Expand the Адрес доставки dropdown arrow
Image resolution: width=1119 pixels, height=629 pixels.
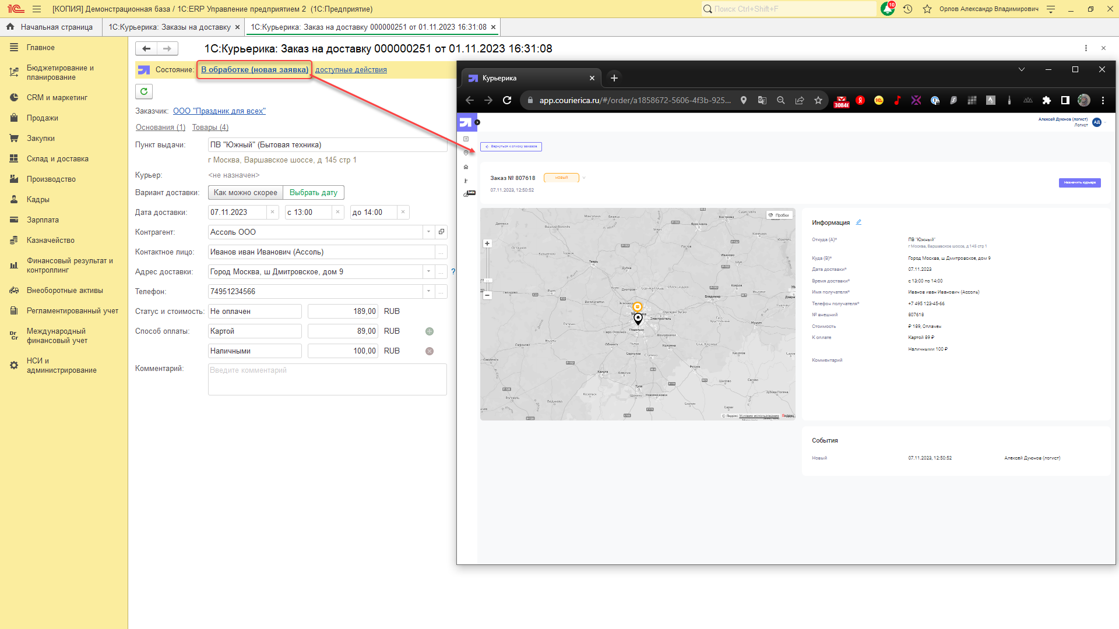pos(429,272)
